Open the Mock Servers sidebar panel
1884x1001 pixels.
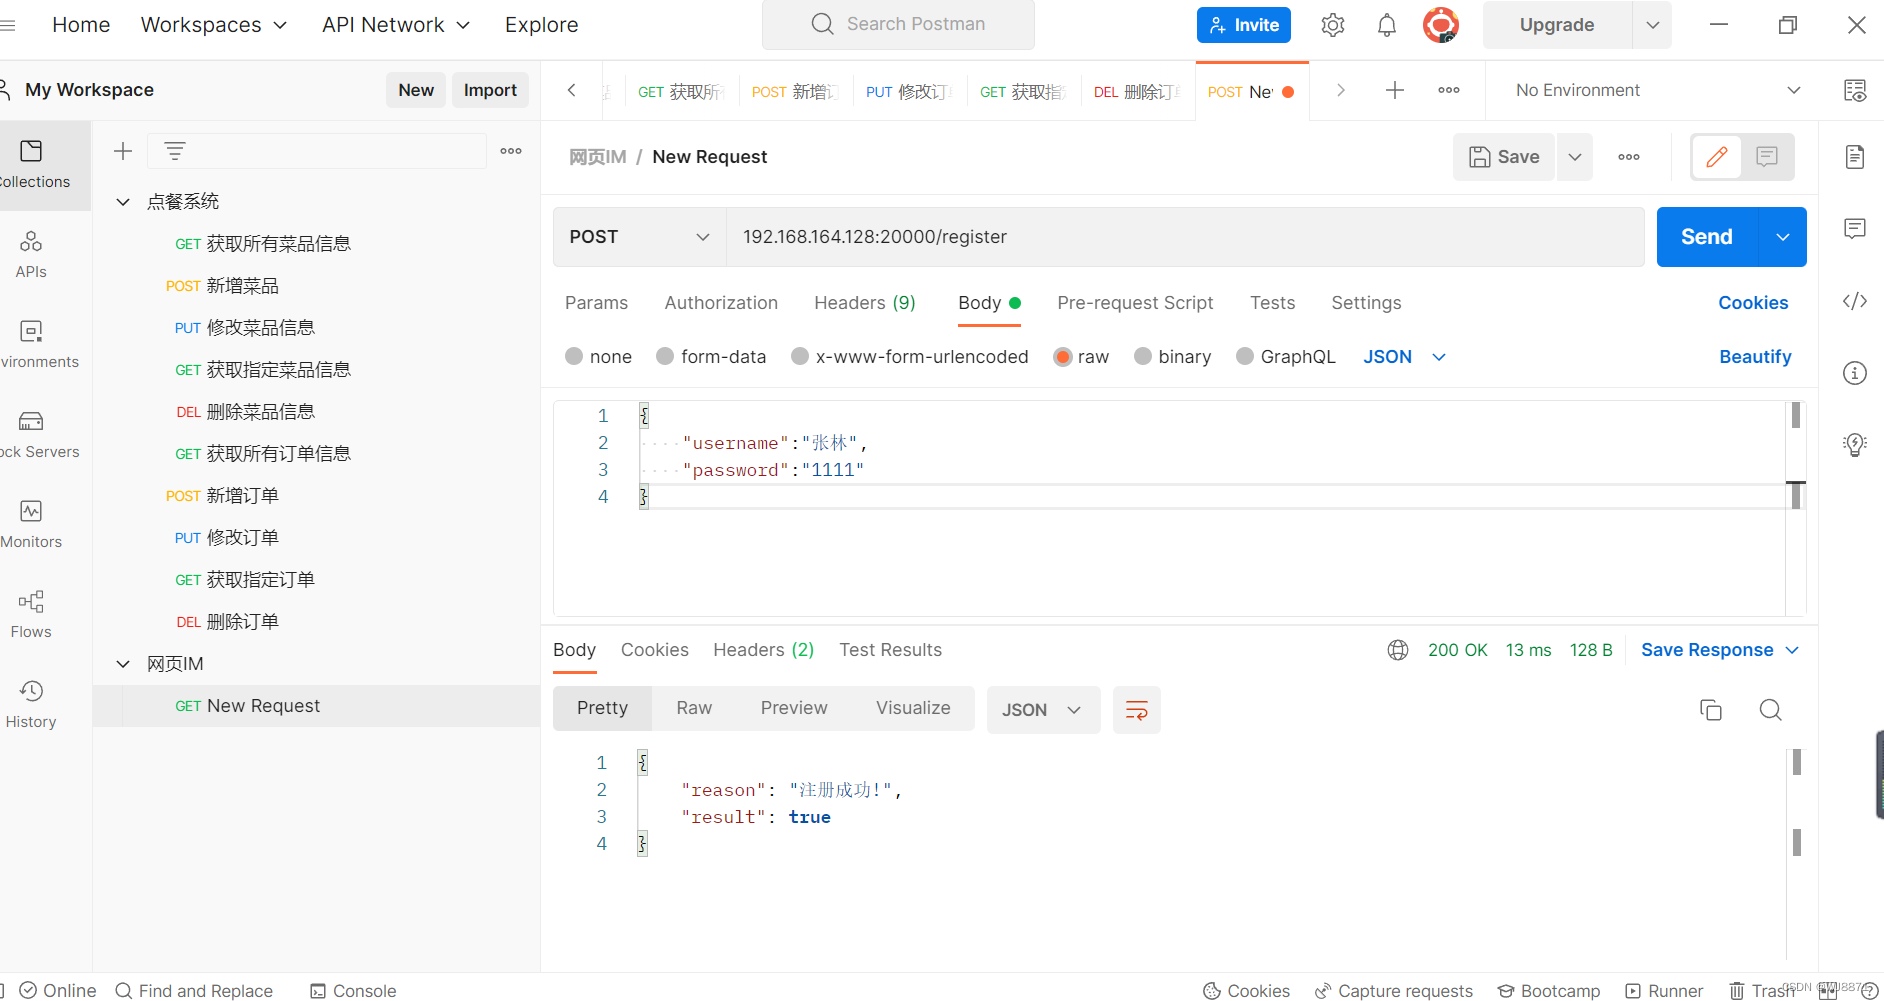tap(36, 435)
